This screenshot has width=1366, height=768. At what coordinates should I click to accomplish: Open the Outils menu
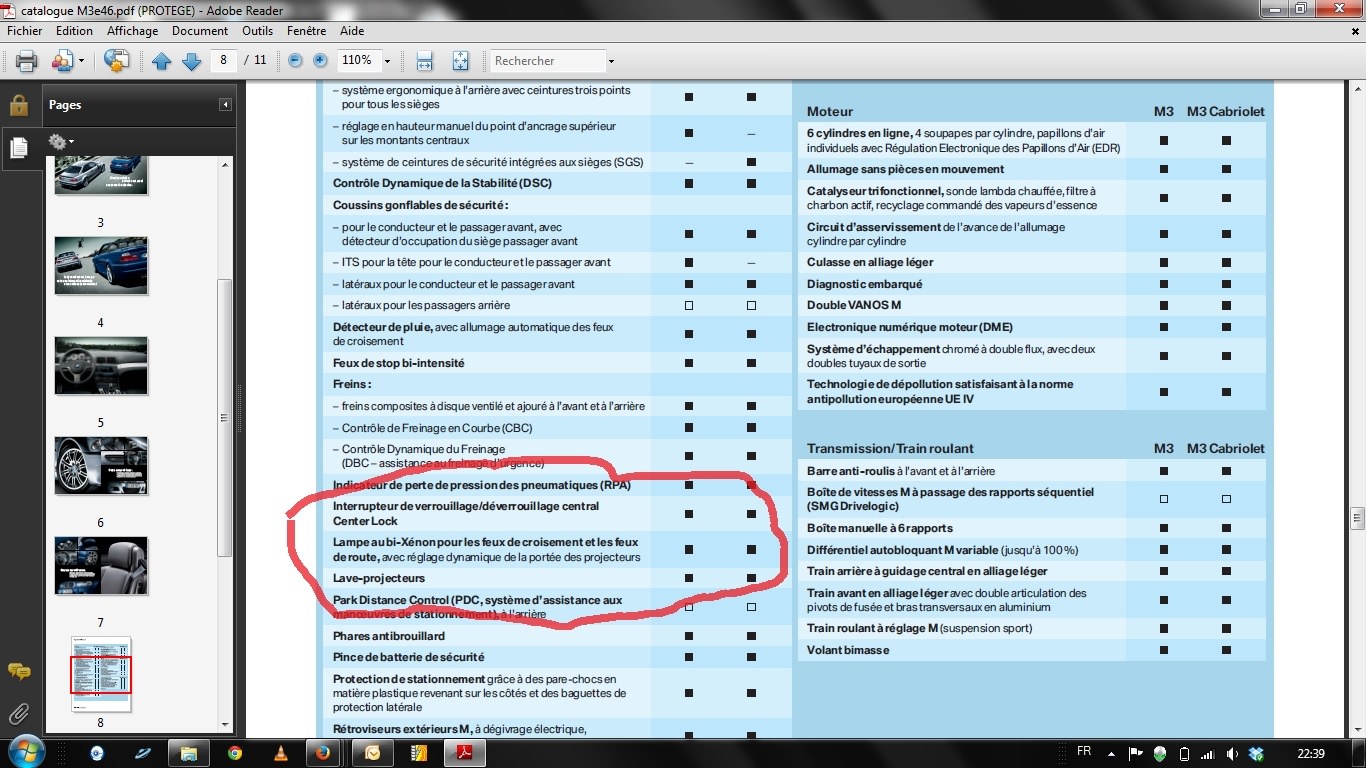coord(257,31)
